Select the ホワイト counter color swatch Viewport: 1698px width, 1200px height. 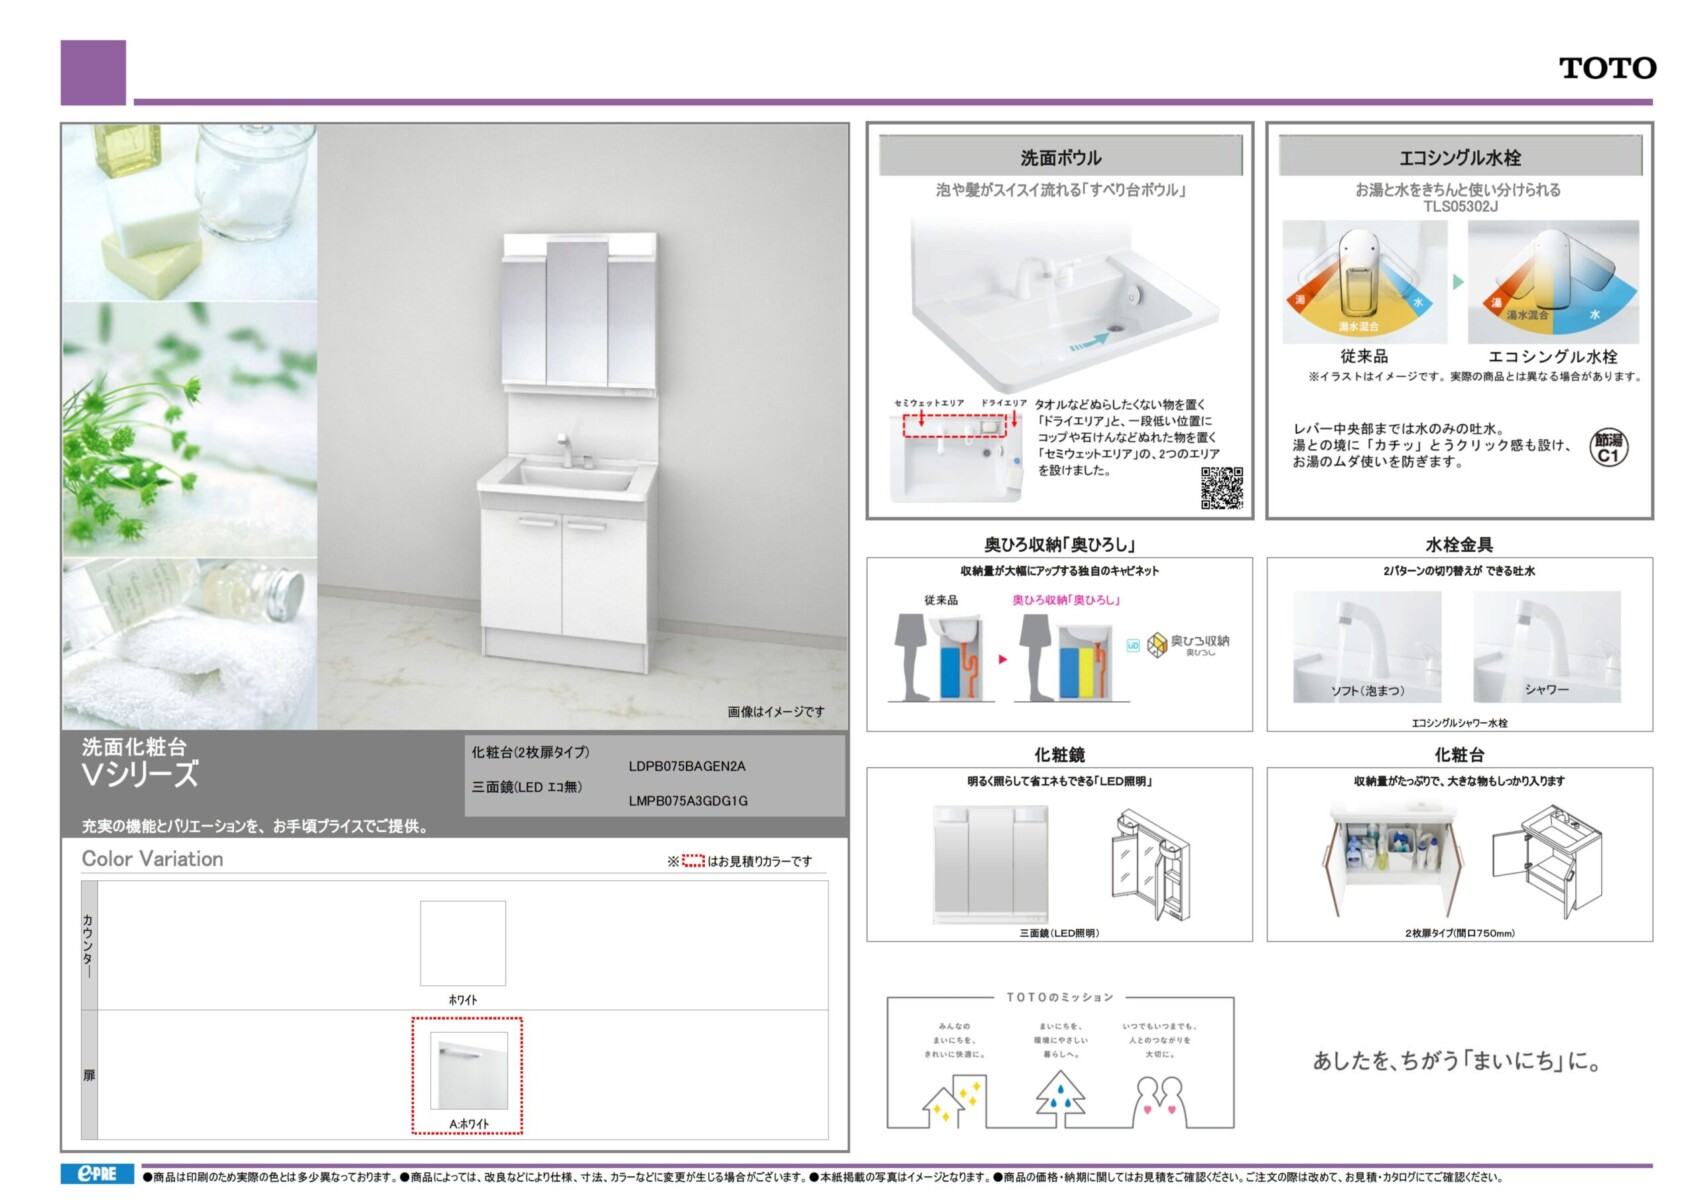pyautogui.click(x=463, y=943)
